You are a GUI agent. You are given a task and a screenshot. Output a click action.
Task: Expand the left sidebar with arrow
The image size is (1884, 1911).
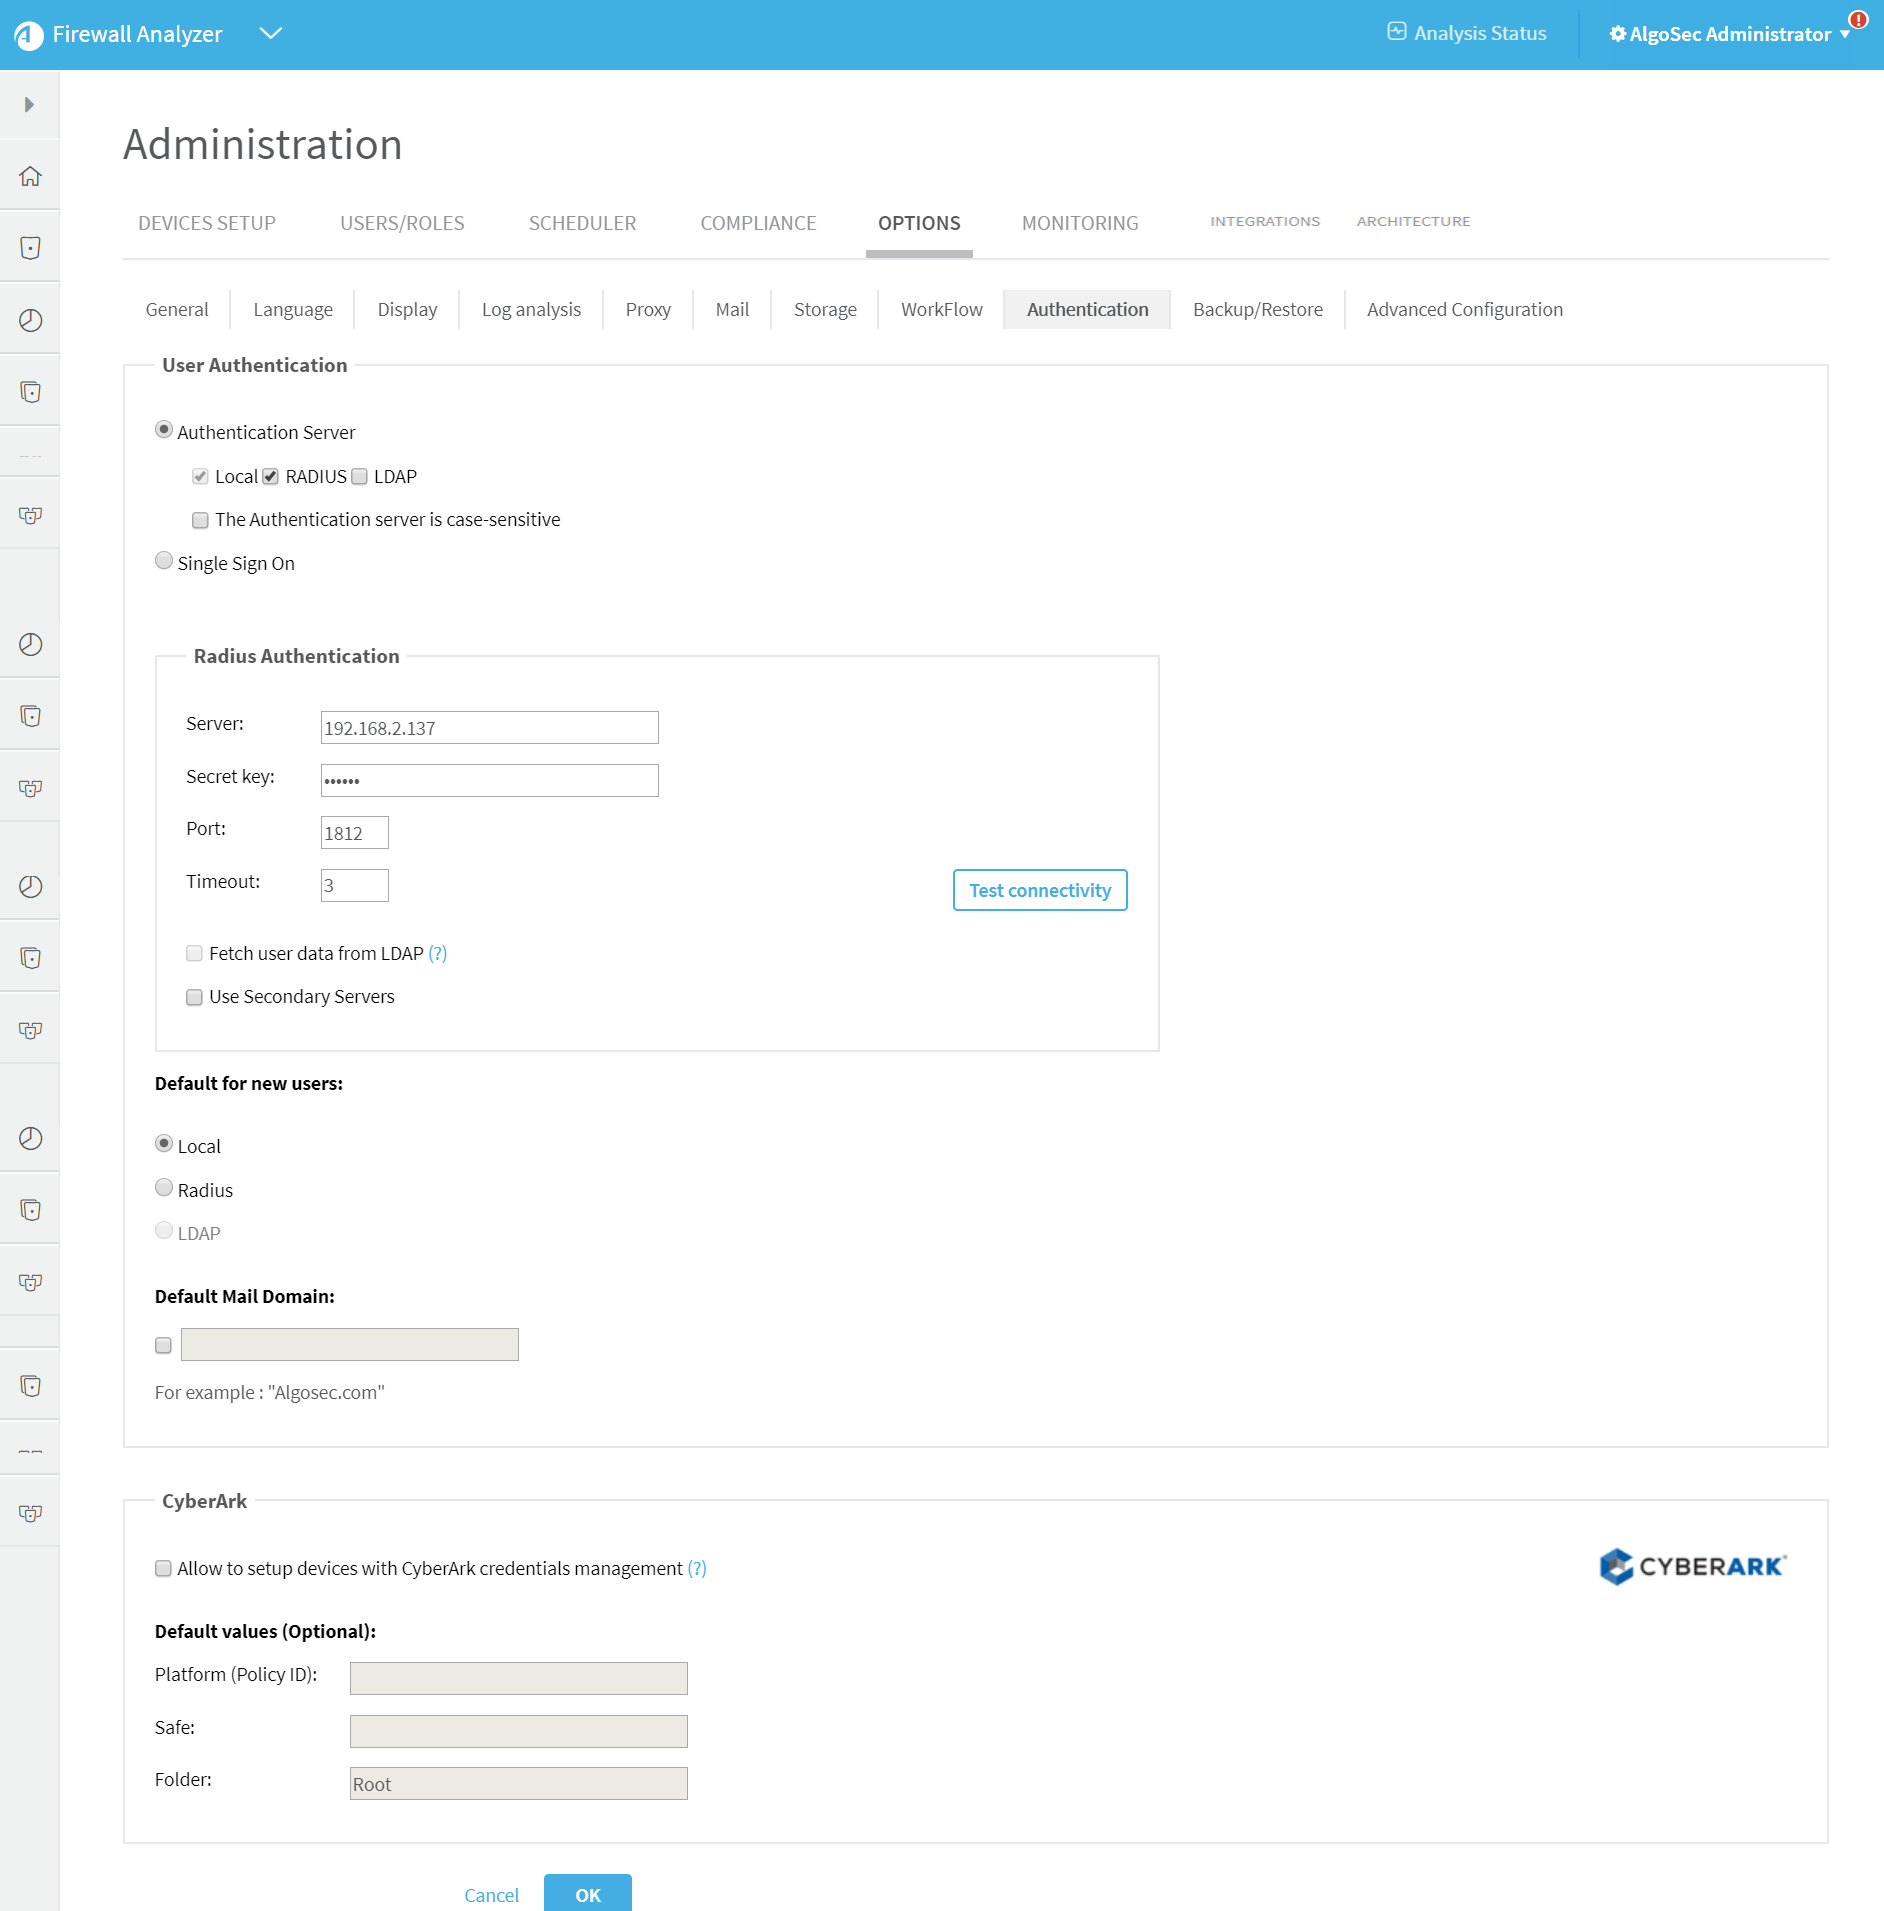click(x=29, y=105)
